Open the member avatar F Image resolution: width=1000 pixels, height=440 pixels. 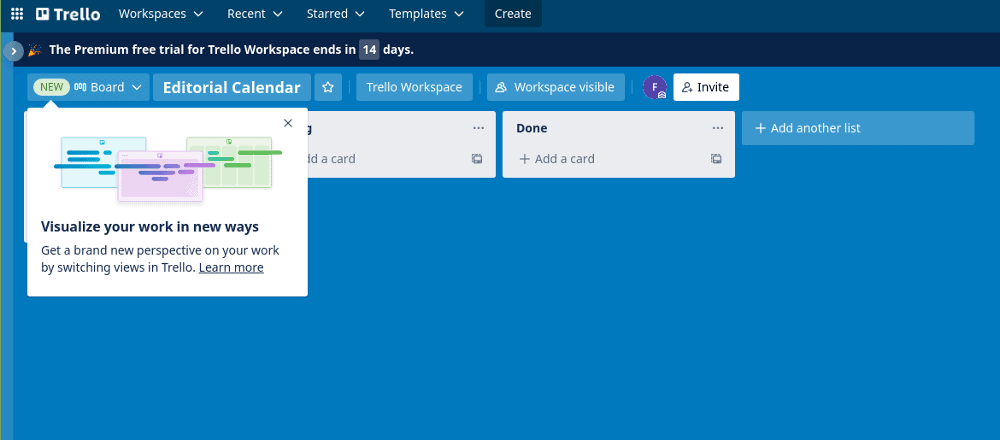click(x=654, y=87)
